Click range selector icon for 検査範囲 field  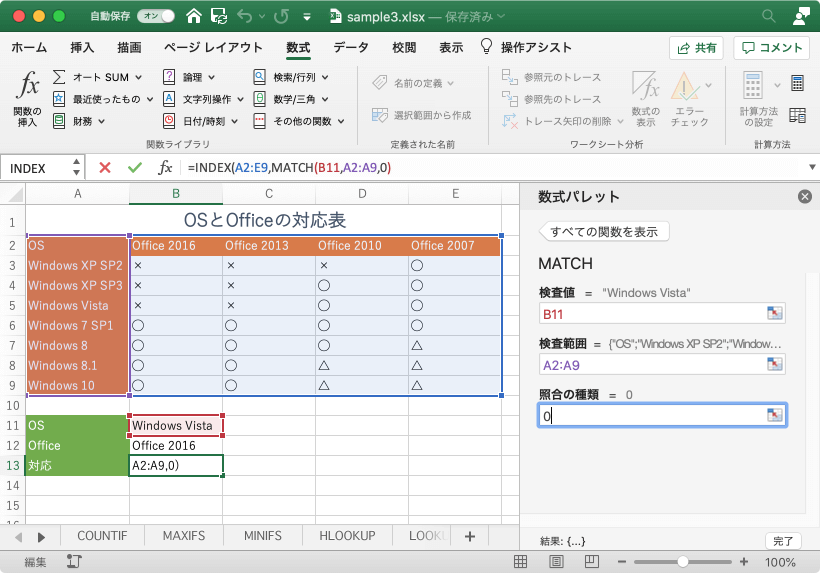[x=775, y=364]
